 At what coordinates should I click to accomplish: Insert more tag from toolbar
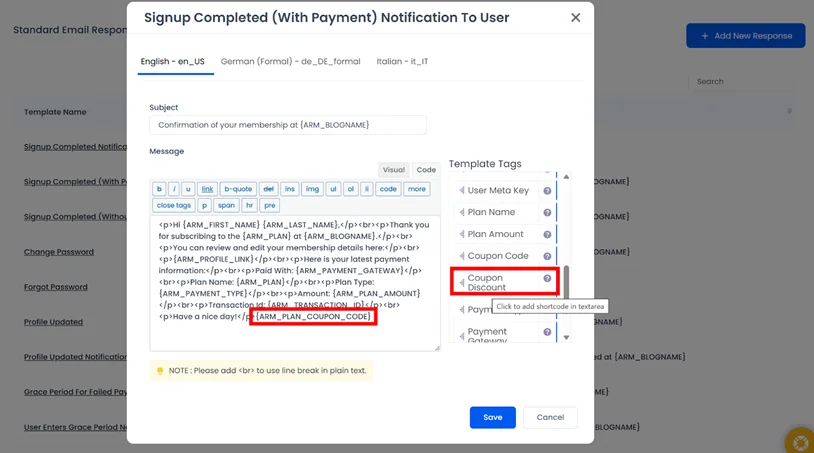coord(416,189)
